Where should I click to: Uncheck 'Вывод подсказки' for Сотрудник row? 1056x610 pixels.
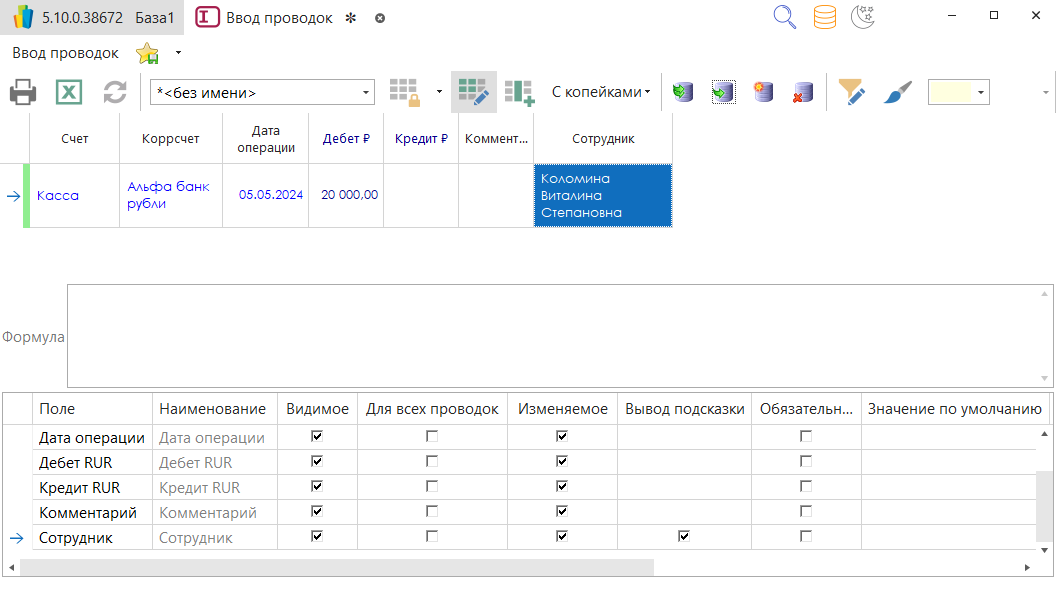point(684,537)
